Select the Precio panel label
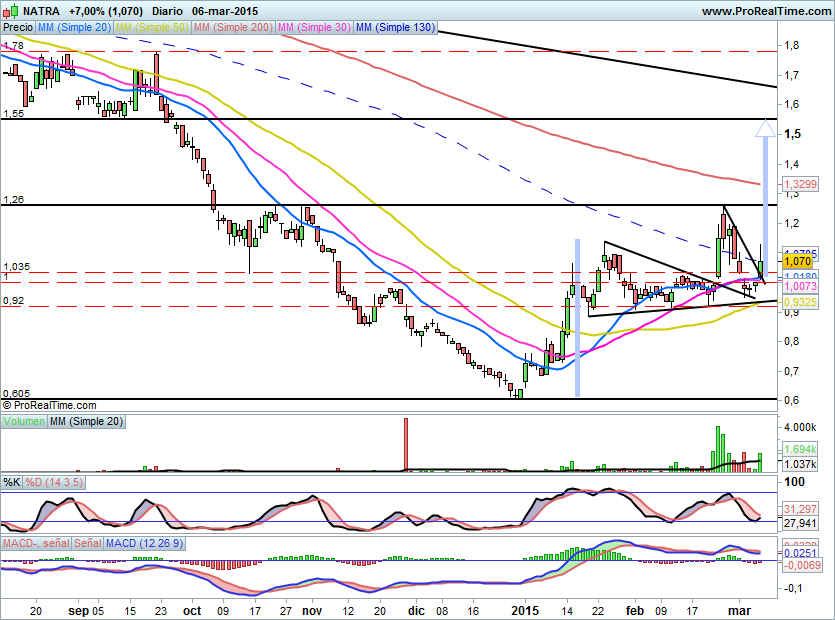835x620 pixels. [18, 28]
